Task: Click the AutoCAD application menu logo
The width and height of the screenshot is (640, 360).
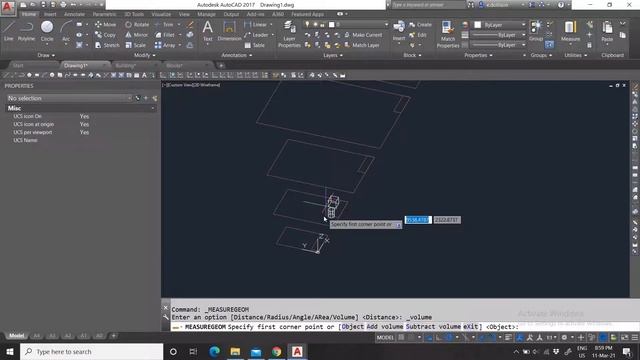Action: (x=8, y=7)
